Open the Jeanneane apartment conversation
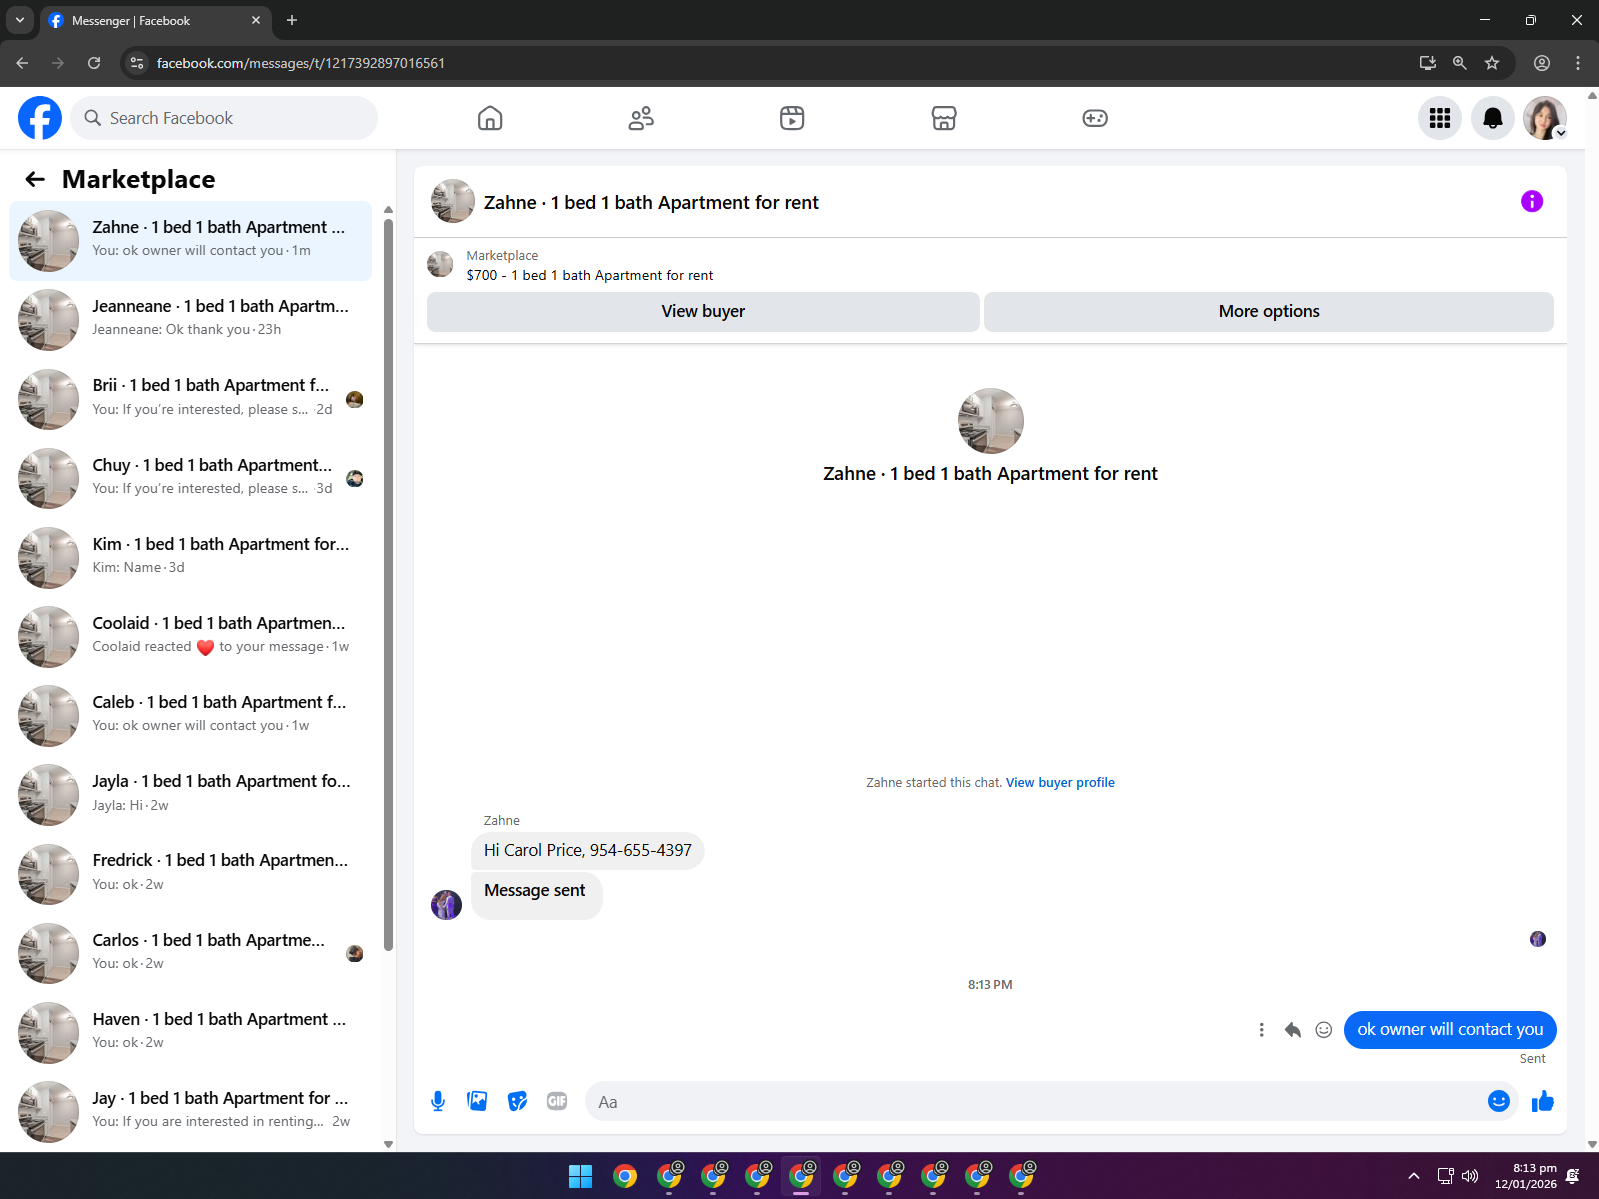The width and height of the screenshot is (1599, 1199). pos(190,320)
